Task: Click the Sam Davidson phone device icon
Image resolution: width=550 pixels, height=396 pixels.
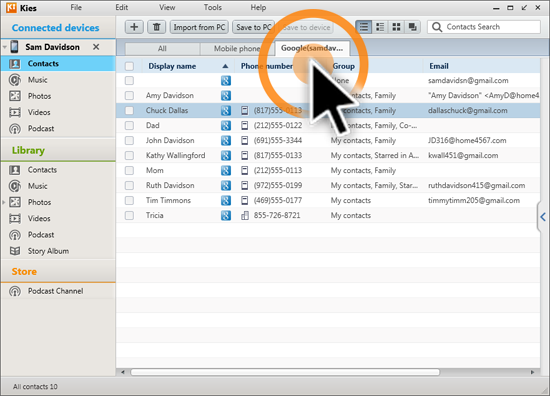Action: click(14, 47)
